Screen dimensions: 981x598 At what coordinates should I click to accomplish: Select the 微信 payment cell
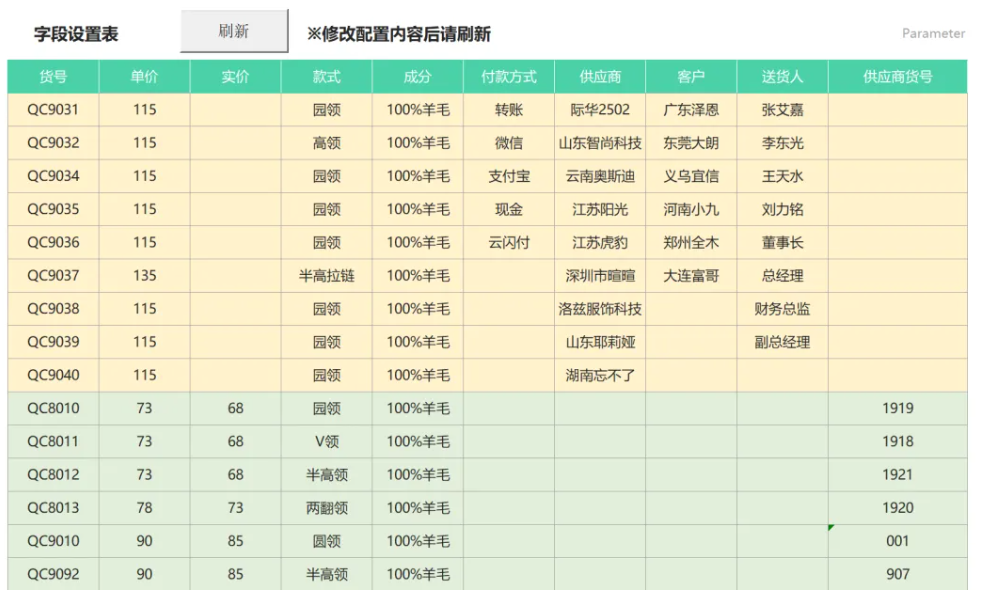coord(509,143)
